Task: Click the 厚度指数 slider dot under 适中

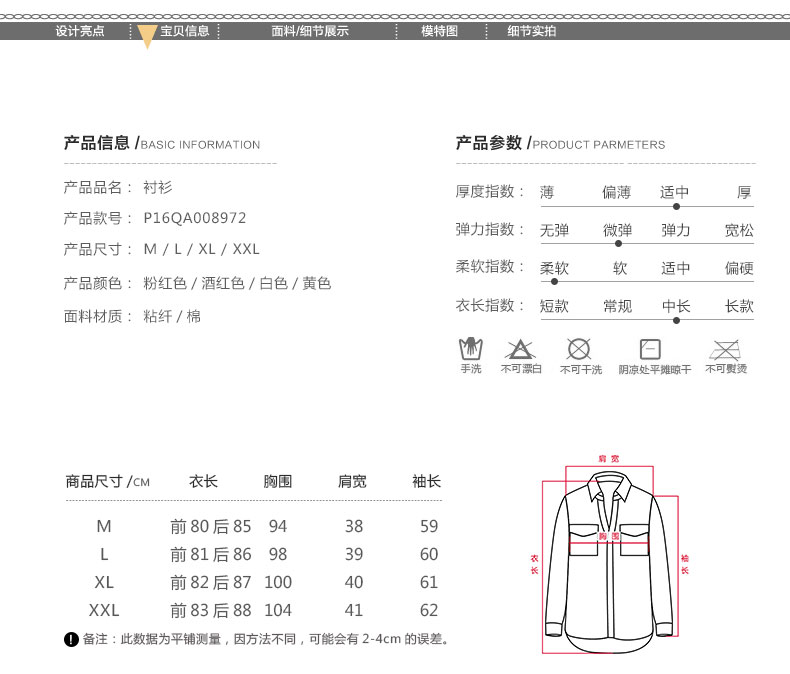Action: pyautogui.click(x=676, y=207)
